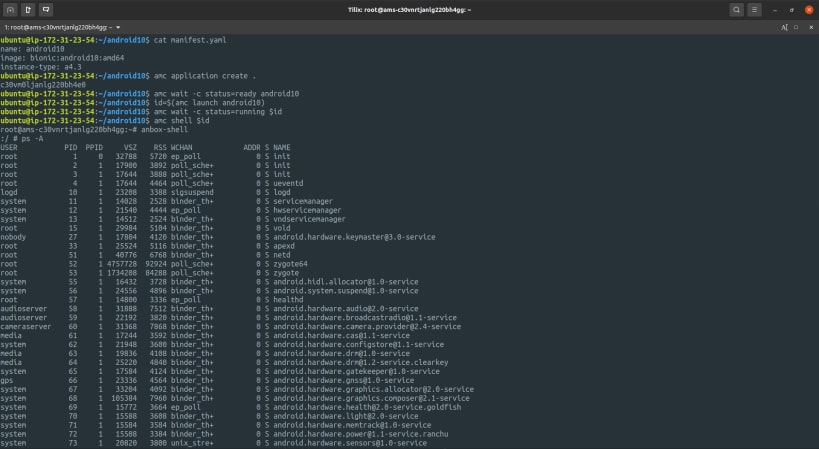The height and width of the screenshot is (449, 819).
Task: Click the 'zygote64' process name
Action: click(x=290, y=264)
